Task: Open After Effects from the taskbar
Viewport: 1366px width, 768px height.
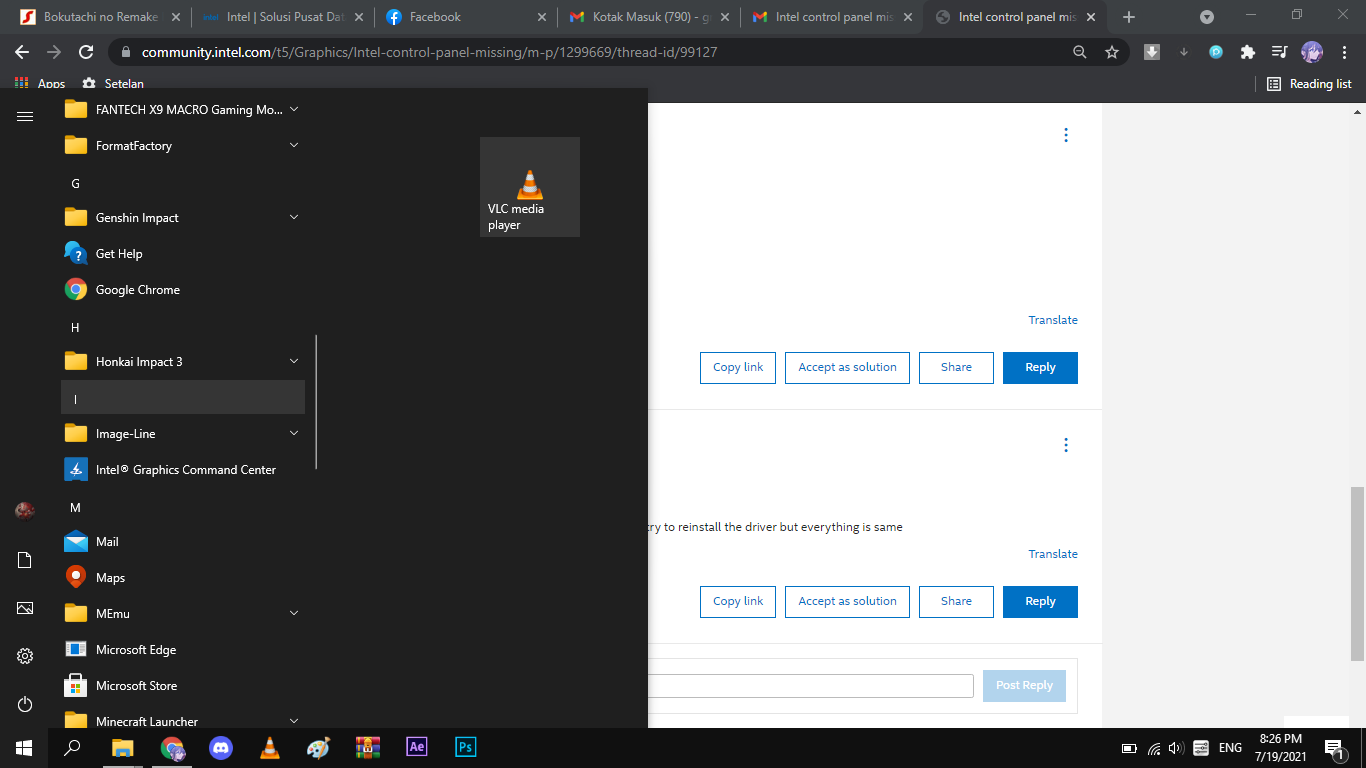Action: (416, 747)
